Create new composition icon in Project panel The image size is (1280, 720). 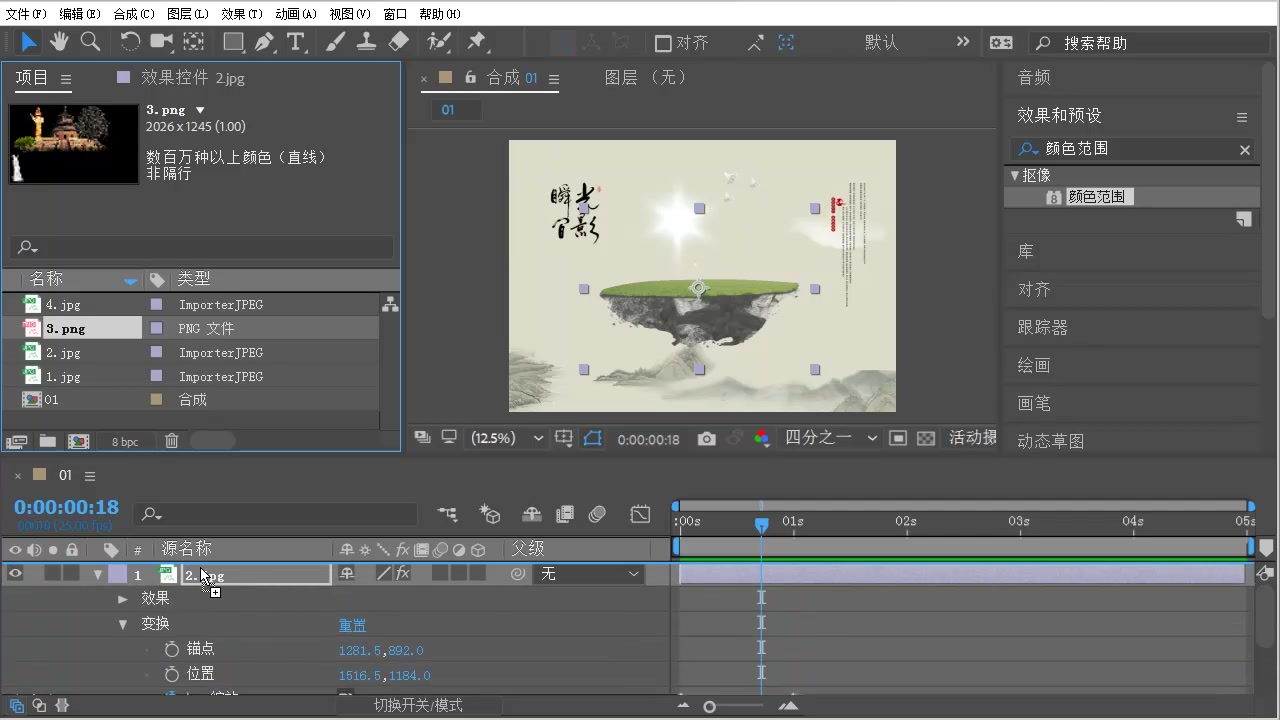[x=78, y=441]
